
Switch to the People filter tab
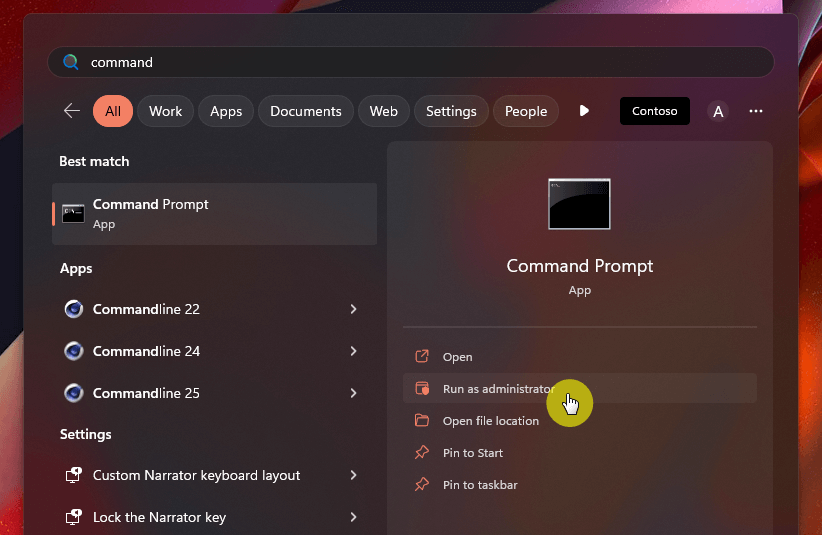point(526,111)
